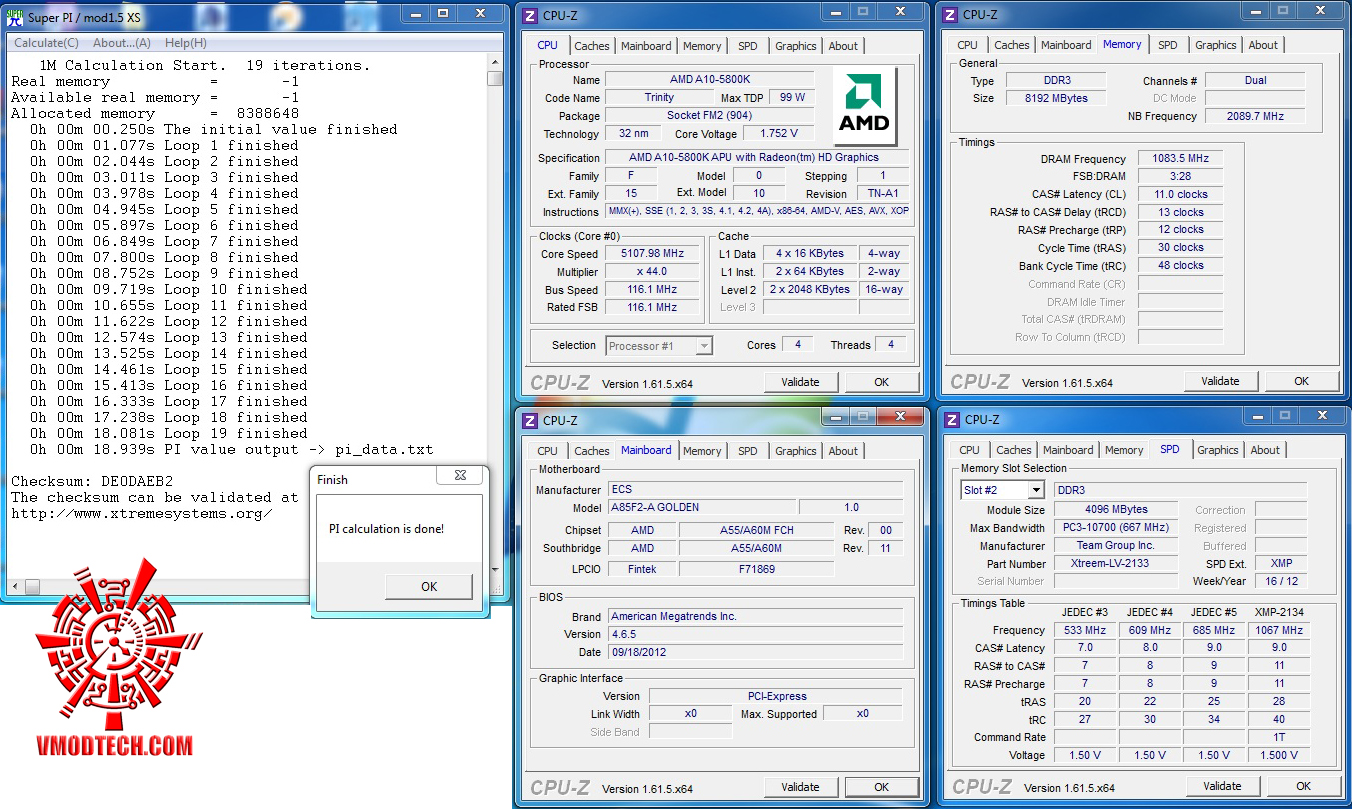Select the Caches tab in the Memory window
The width and height of the screenshot is (1352, 809).
(1011, 45)
